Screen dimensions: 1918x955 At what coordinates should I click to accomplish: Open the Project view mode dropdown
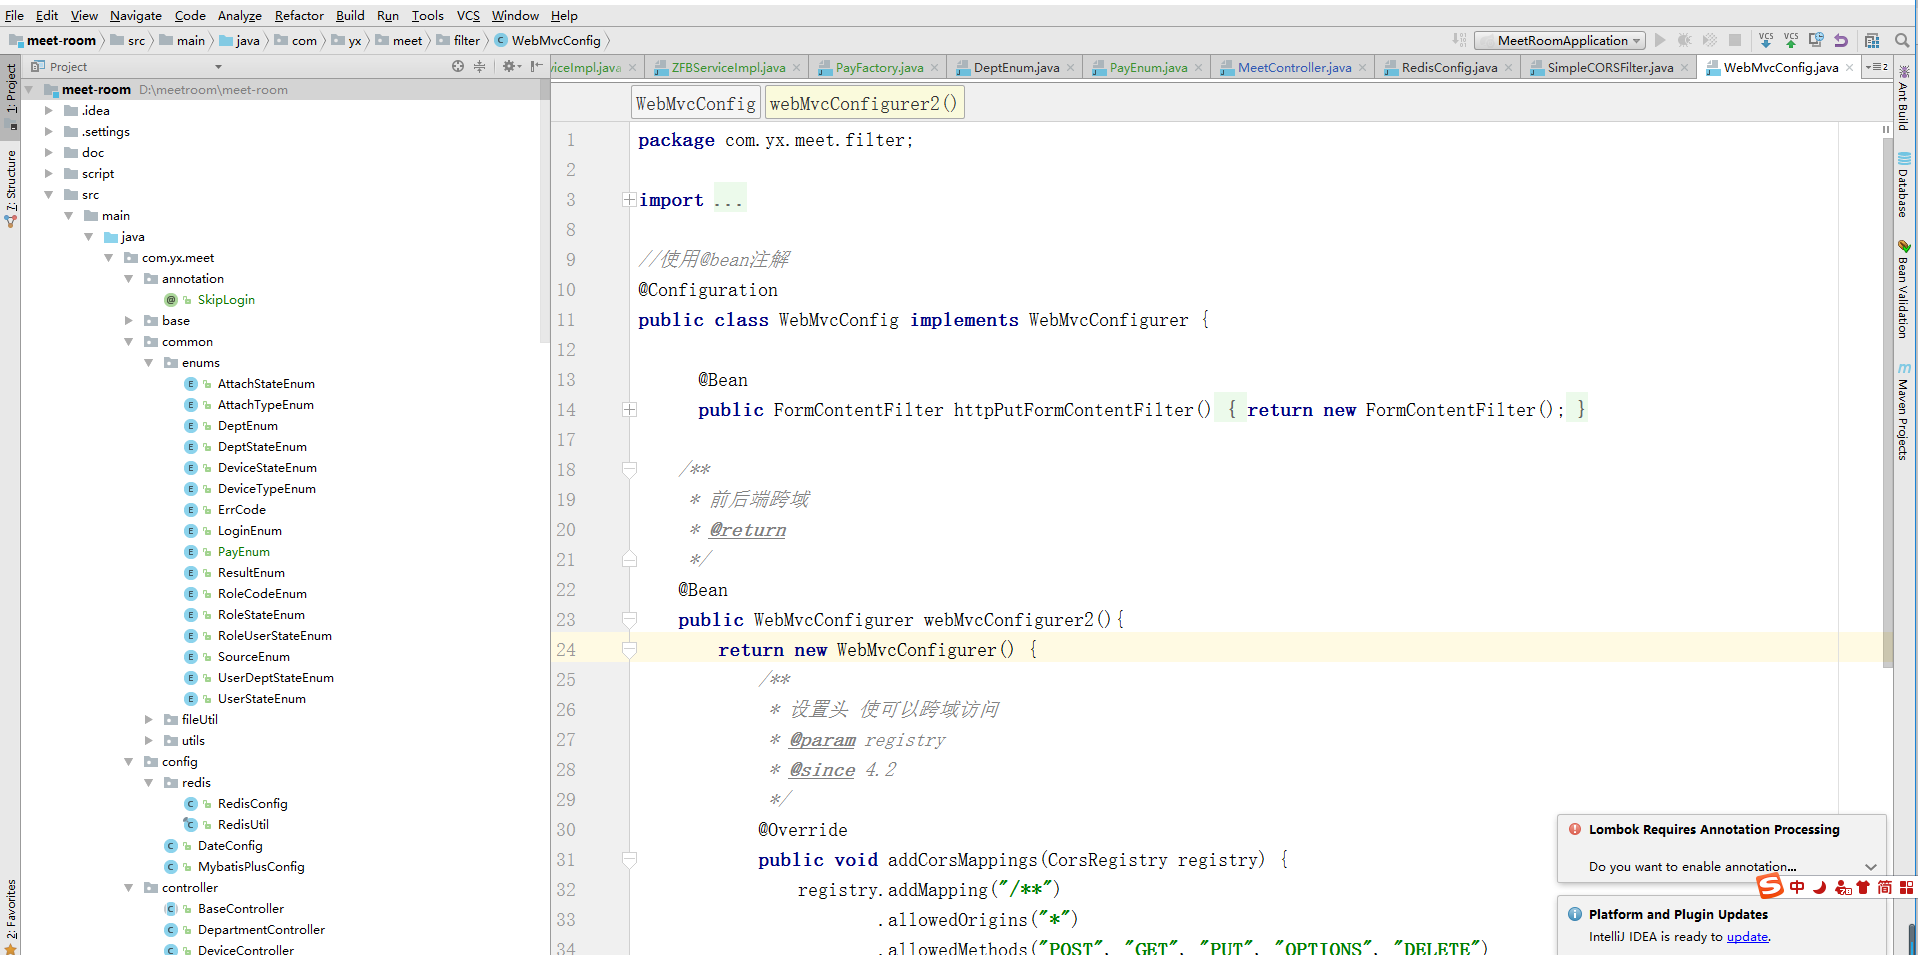[218, 67]
